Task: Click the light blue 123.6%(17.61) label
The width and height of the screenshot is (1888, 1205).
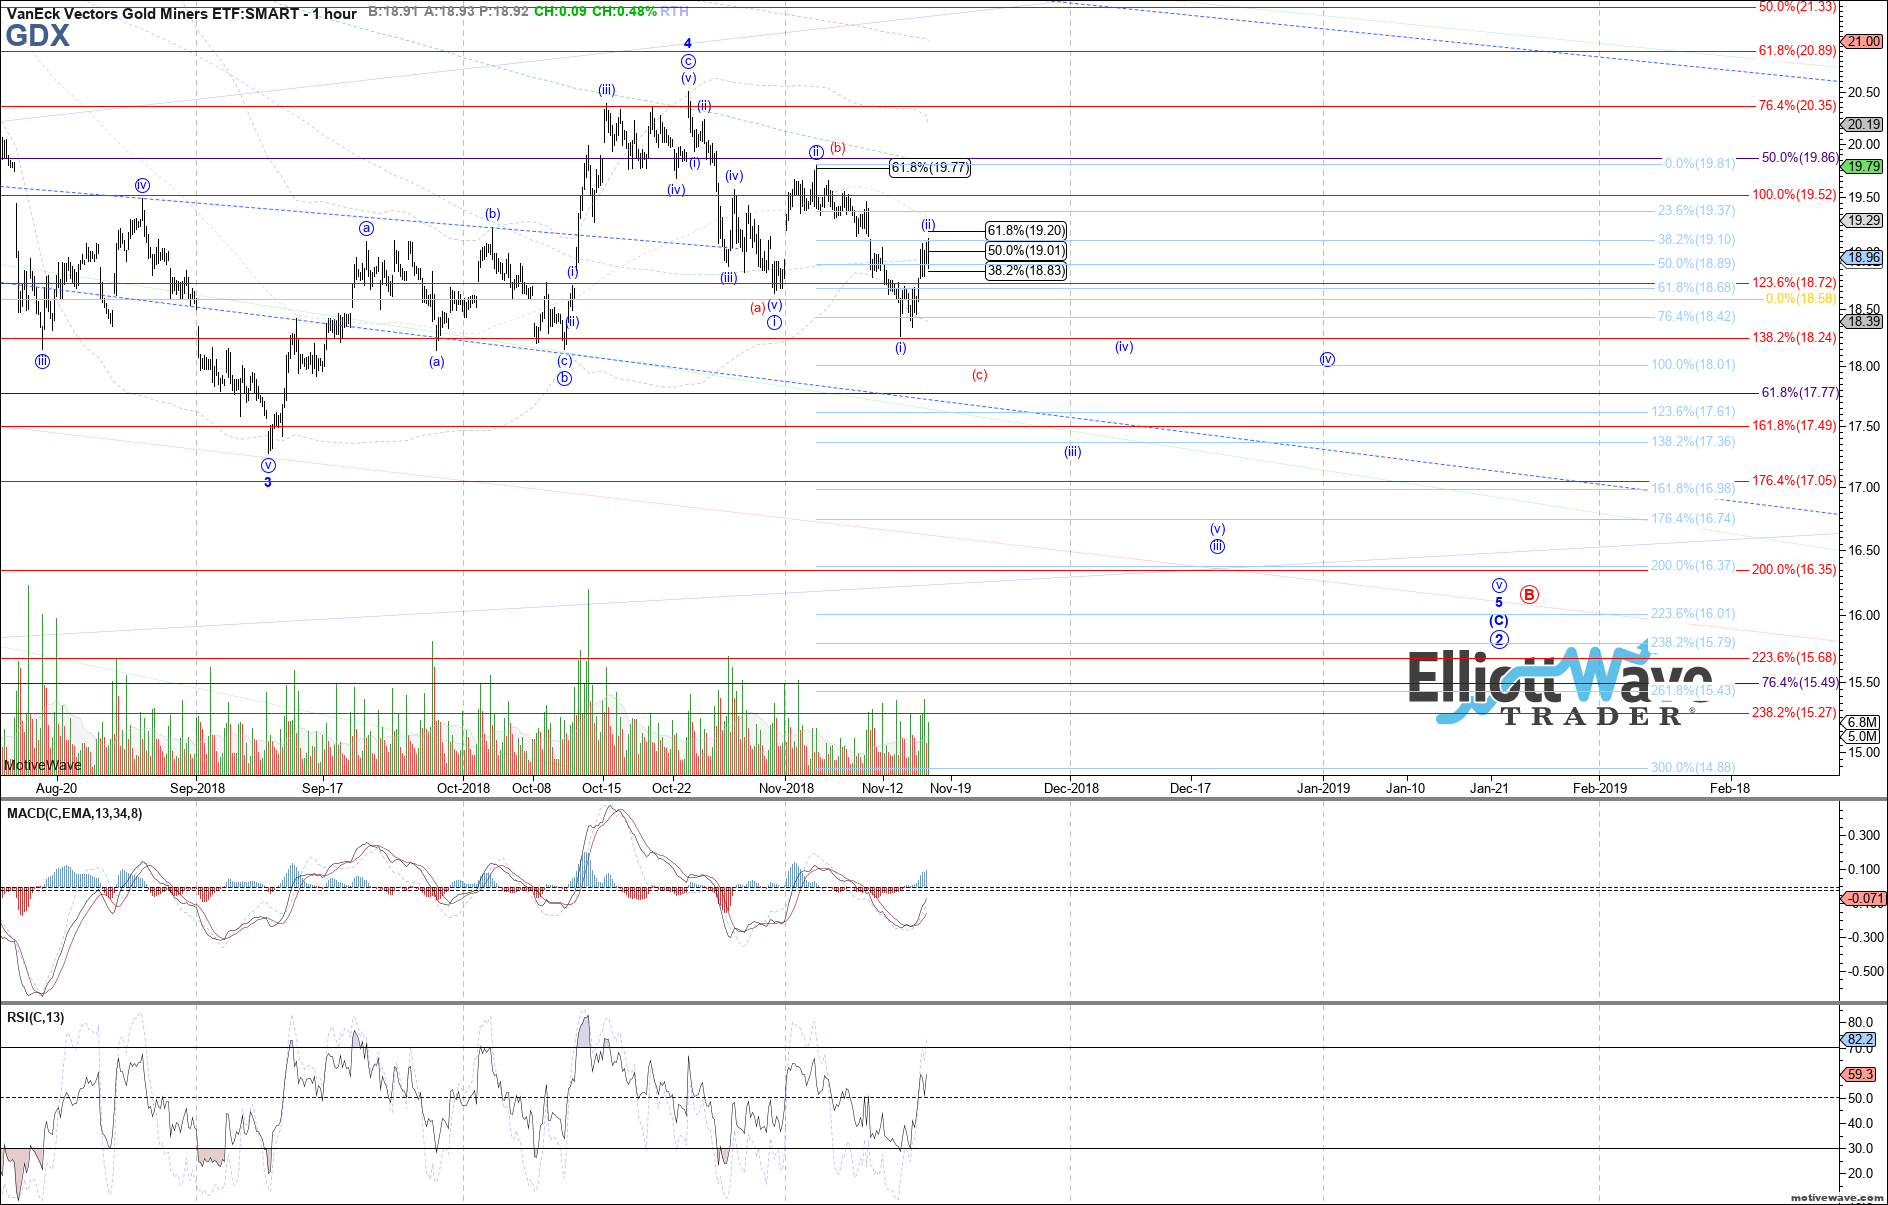Action: pyautogui.click(x=1693, y=411)
